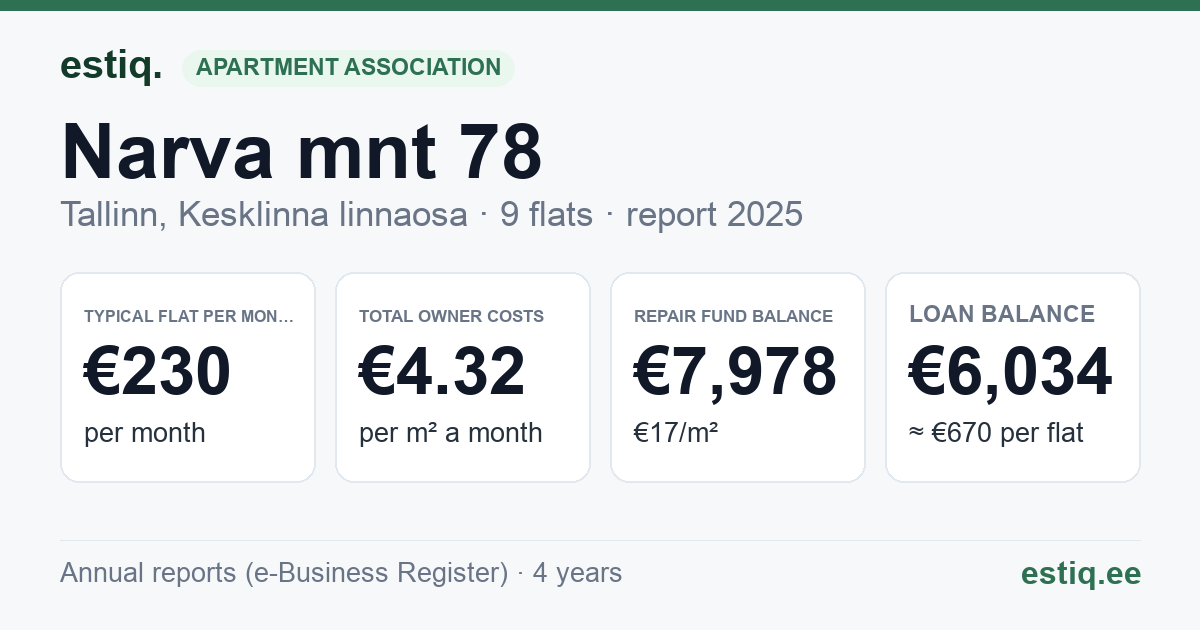Click the subtitle 'Tallinn, Kesklinna linnaosa · 9 flats · report 2025'

click(431, 214)
